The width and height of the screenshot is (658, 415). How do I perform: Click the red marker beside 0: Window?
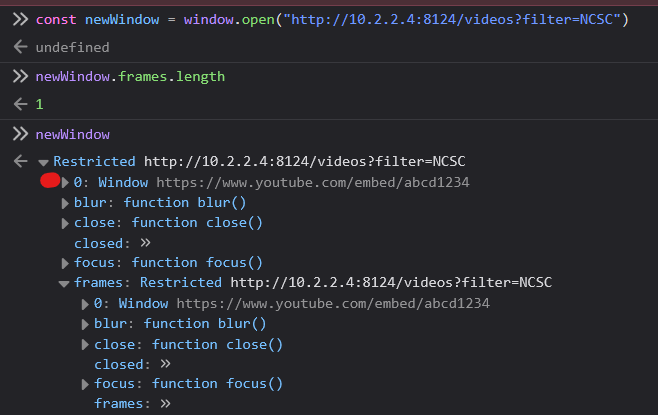click(50, 182)
